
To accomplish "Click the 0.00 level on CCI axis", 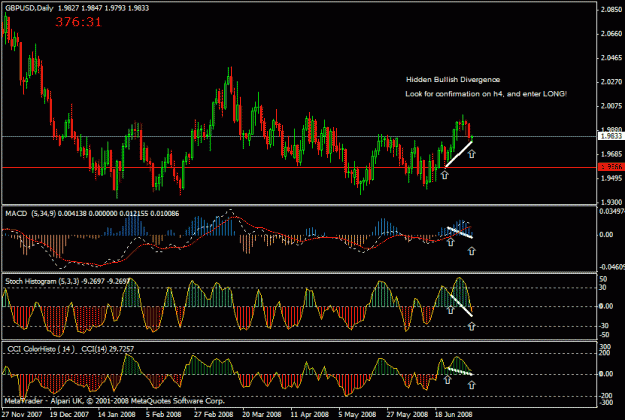I will [606, 374].
